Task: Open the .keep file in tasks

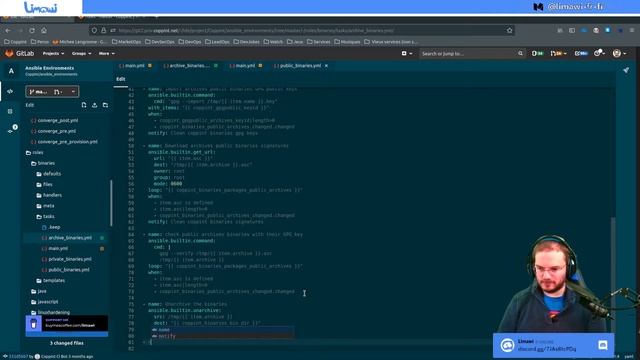Action: click(51, 227)
